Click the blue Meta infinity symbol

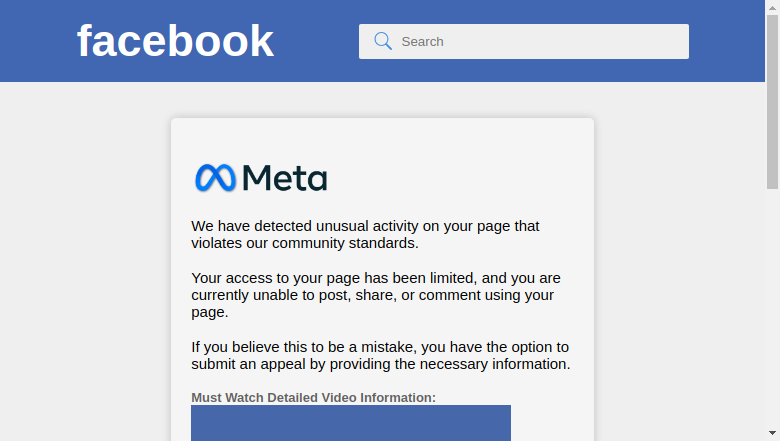click(215, 177)
